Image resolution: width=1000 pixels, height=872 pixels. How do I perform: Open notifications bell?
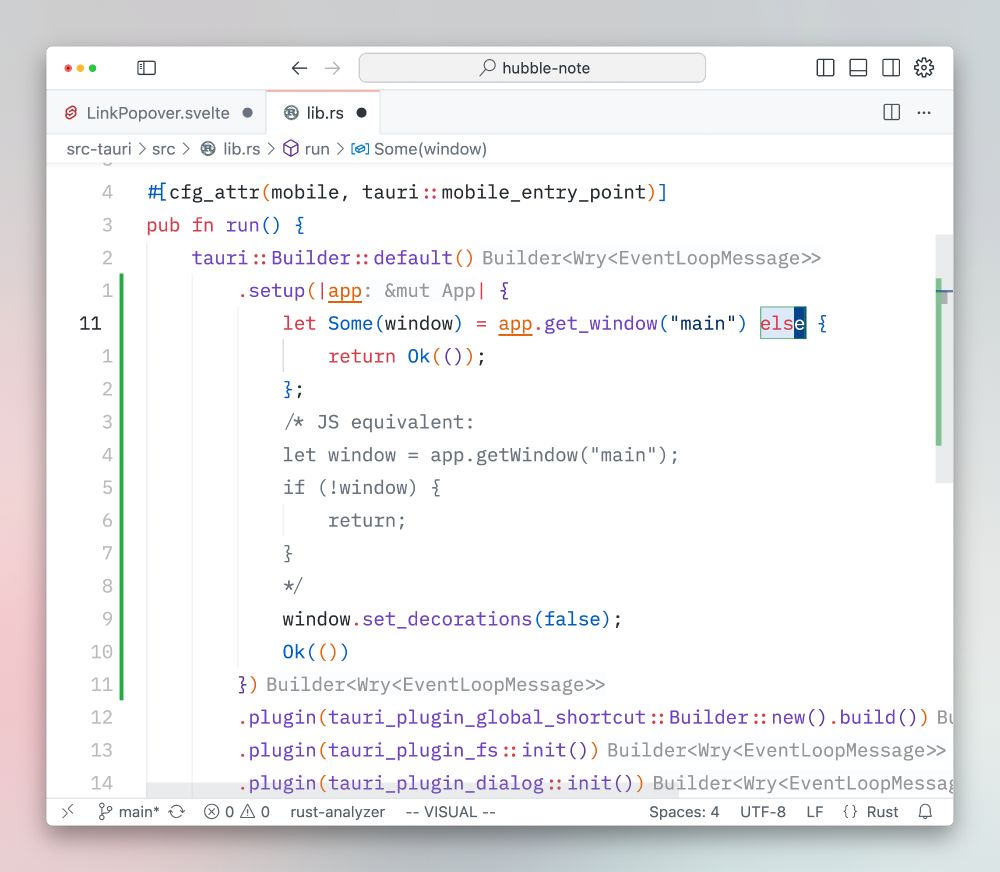(x=925, y=811)
